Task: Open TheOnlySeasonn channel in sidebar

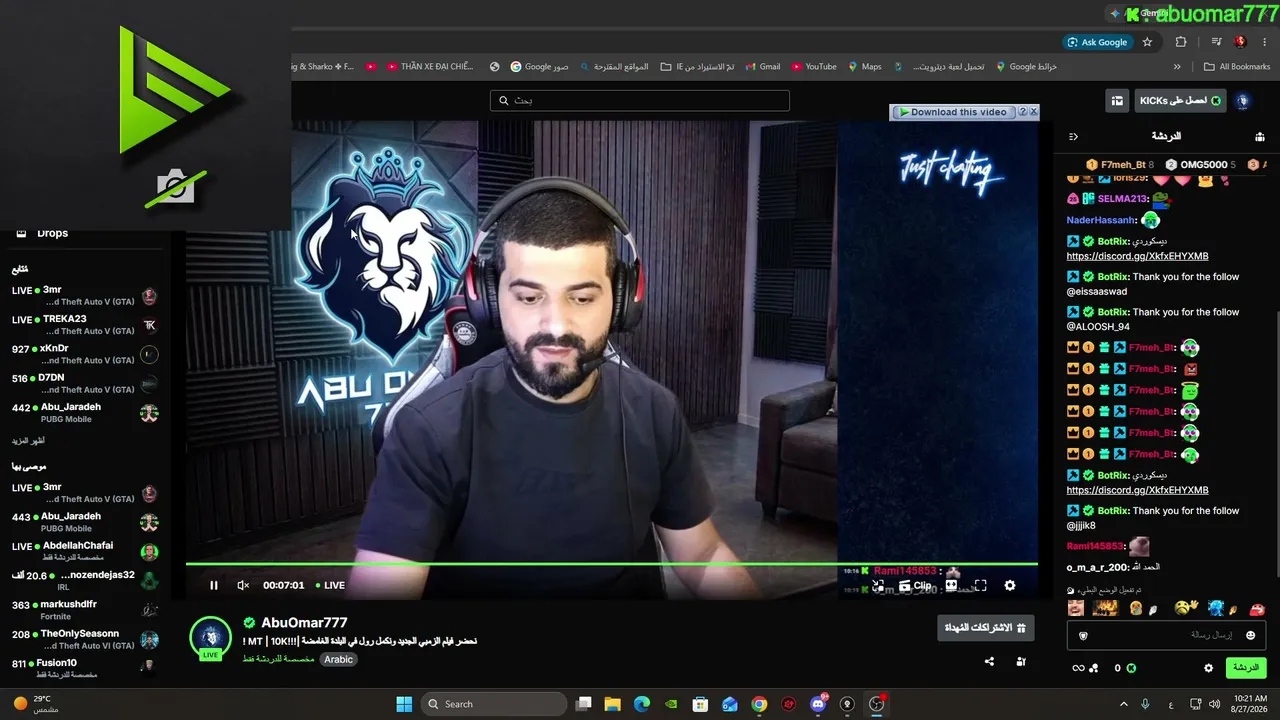Action: click(85, 639)
